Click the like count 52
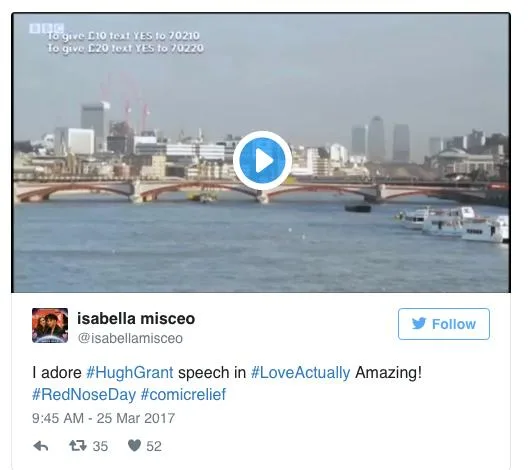 [x=154, y=446]
